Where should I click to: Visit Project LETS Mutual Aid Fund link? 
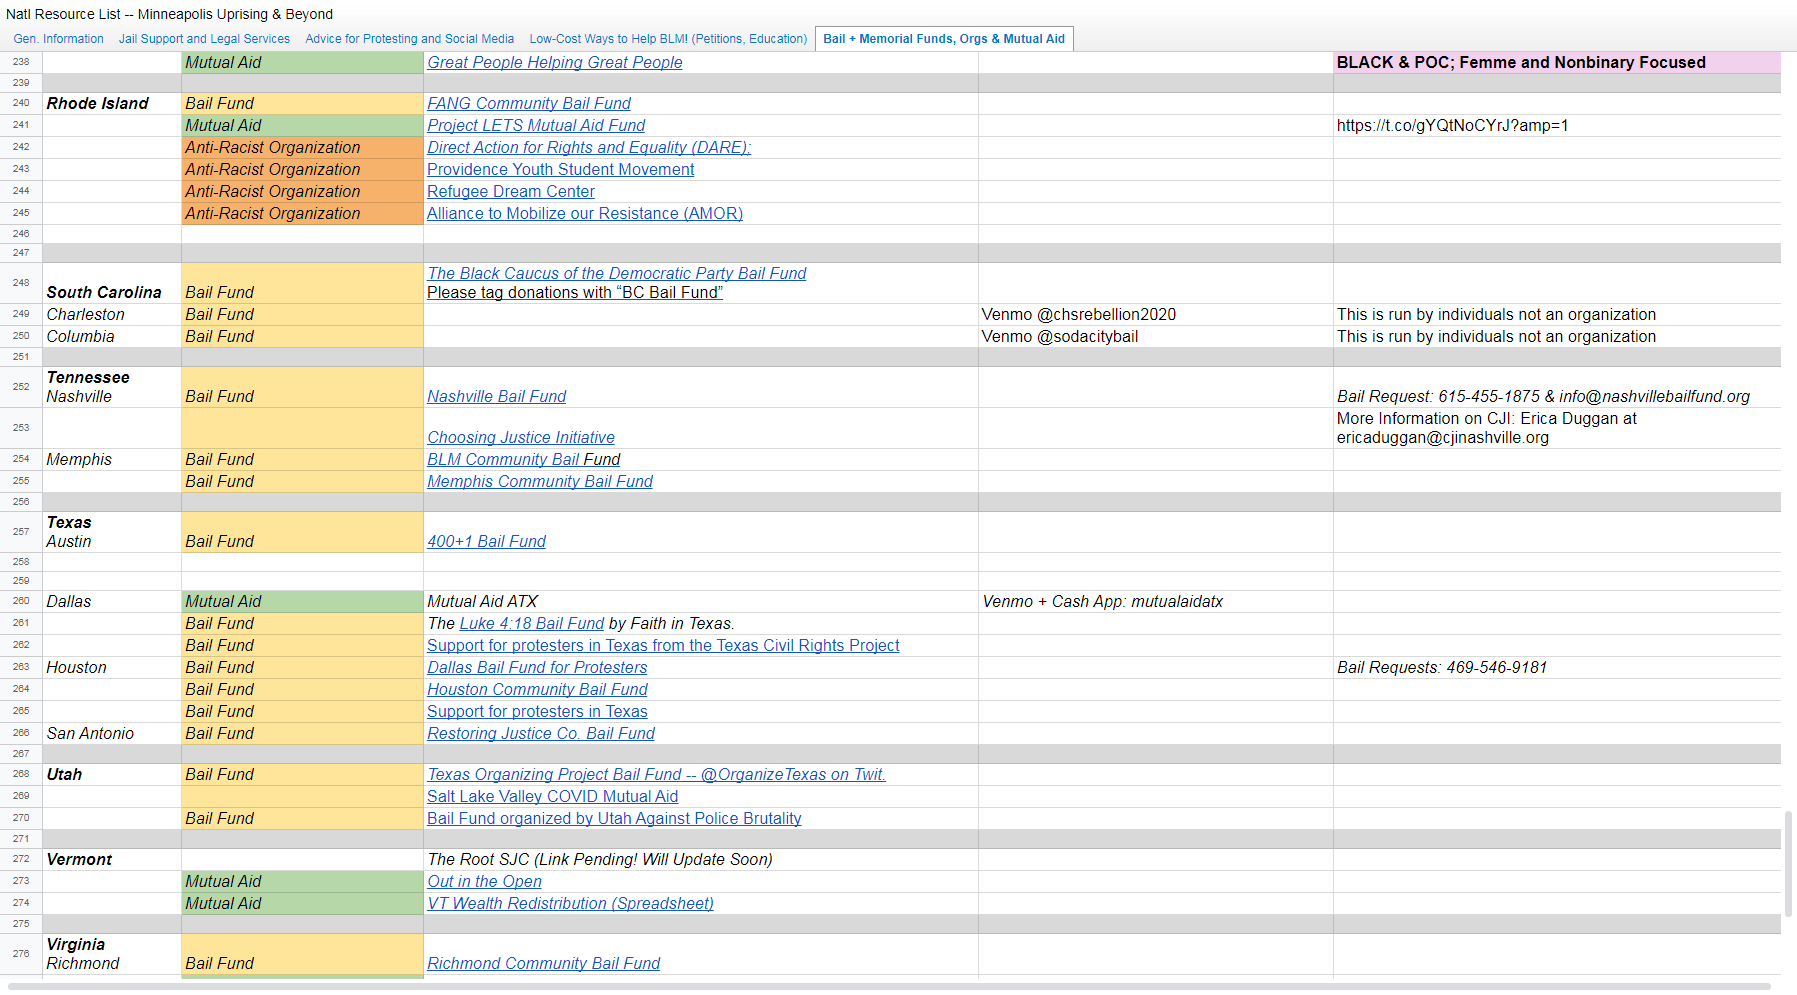[536, 125]
